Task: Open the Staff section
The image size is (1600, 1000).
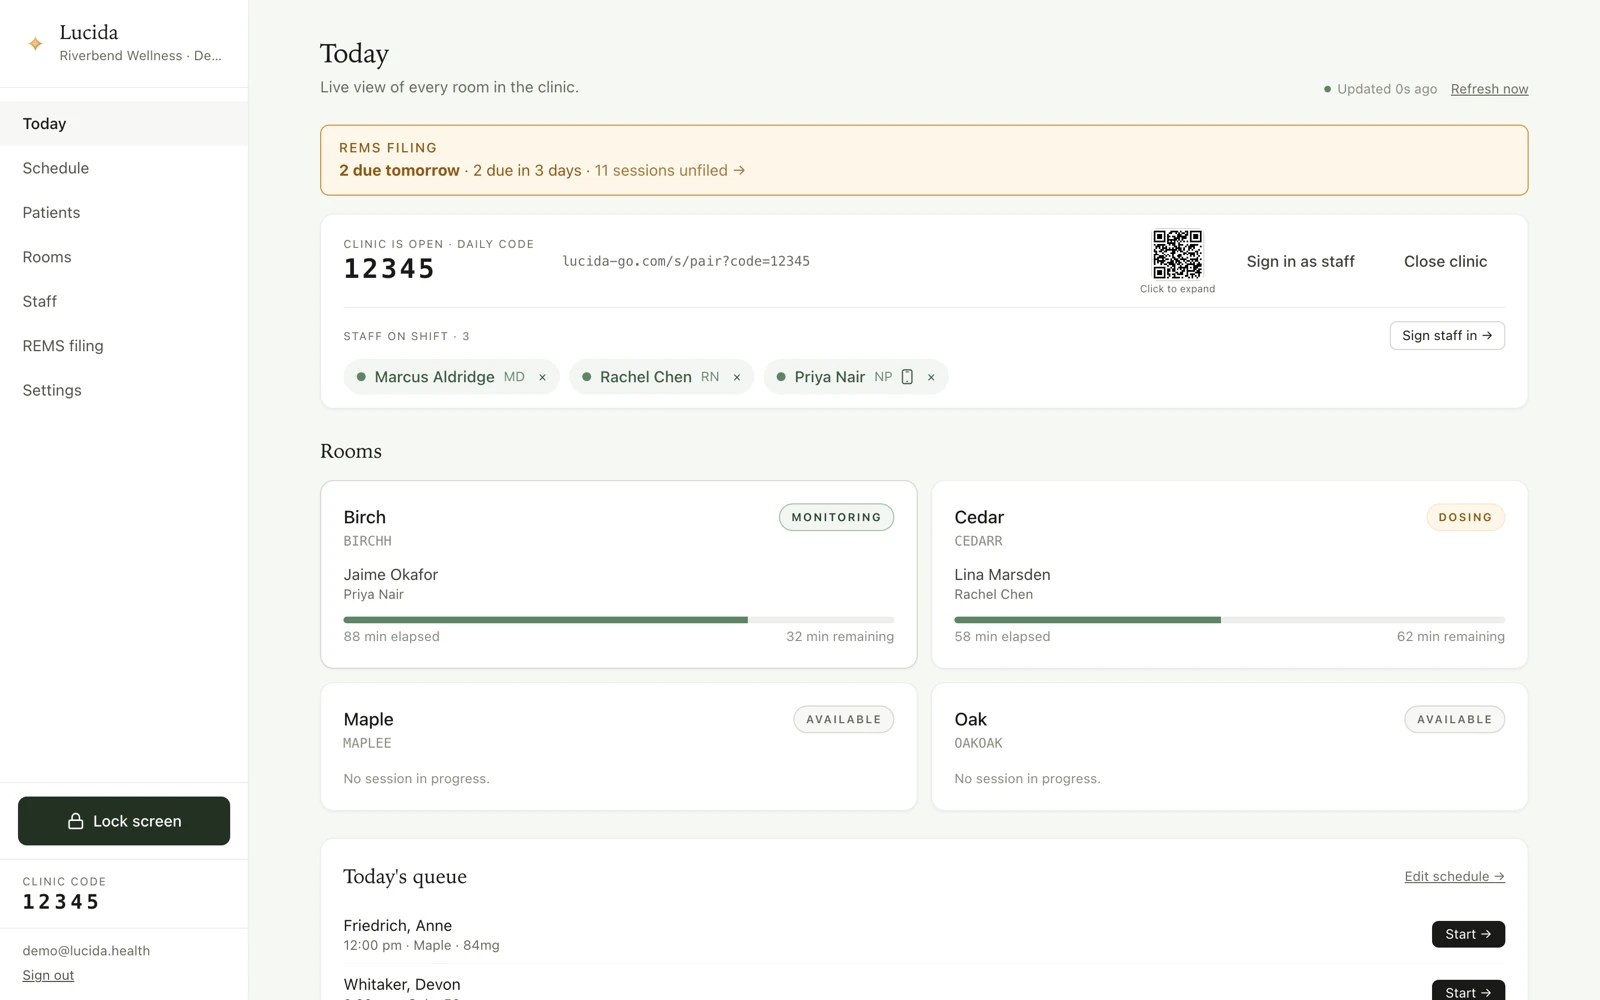Action: 124,301
